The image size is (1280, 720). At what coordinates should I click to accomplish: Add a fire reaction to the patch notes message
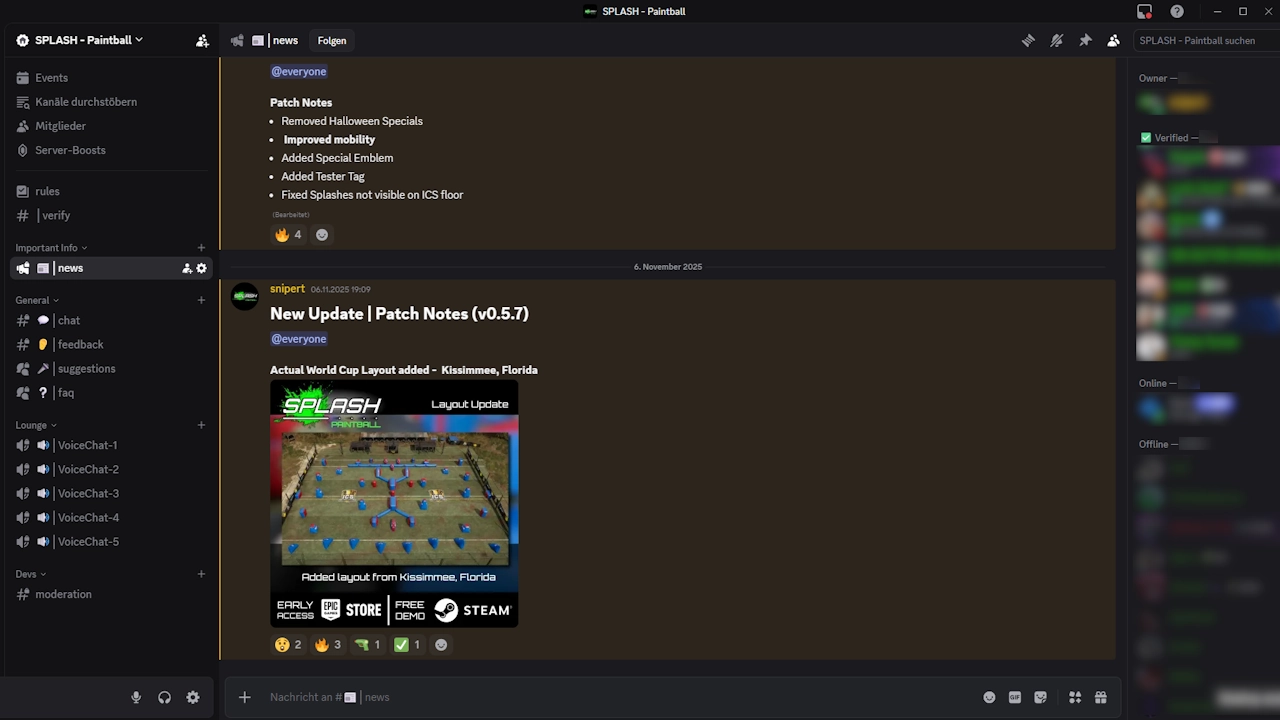(x=288, y=234)
